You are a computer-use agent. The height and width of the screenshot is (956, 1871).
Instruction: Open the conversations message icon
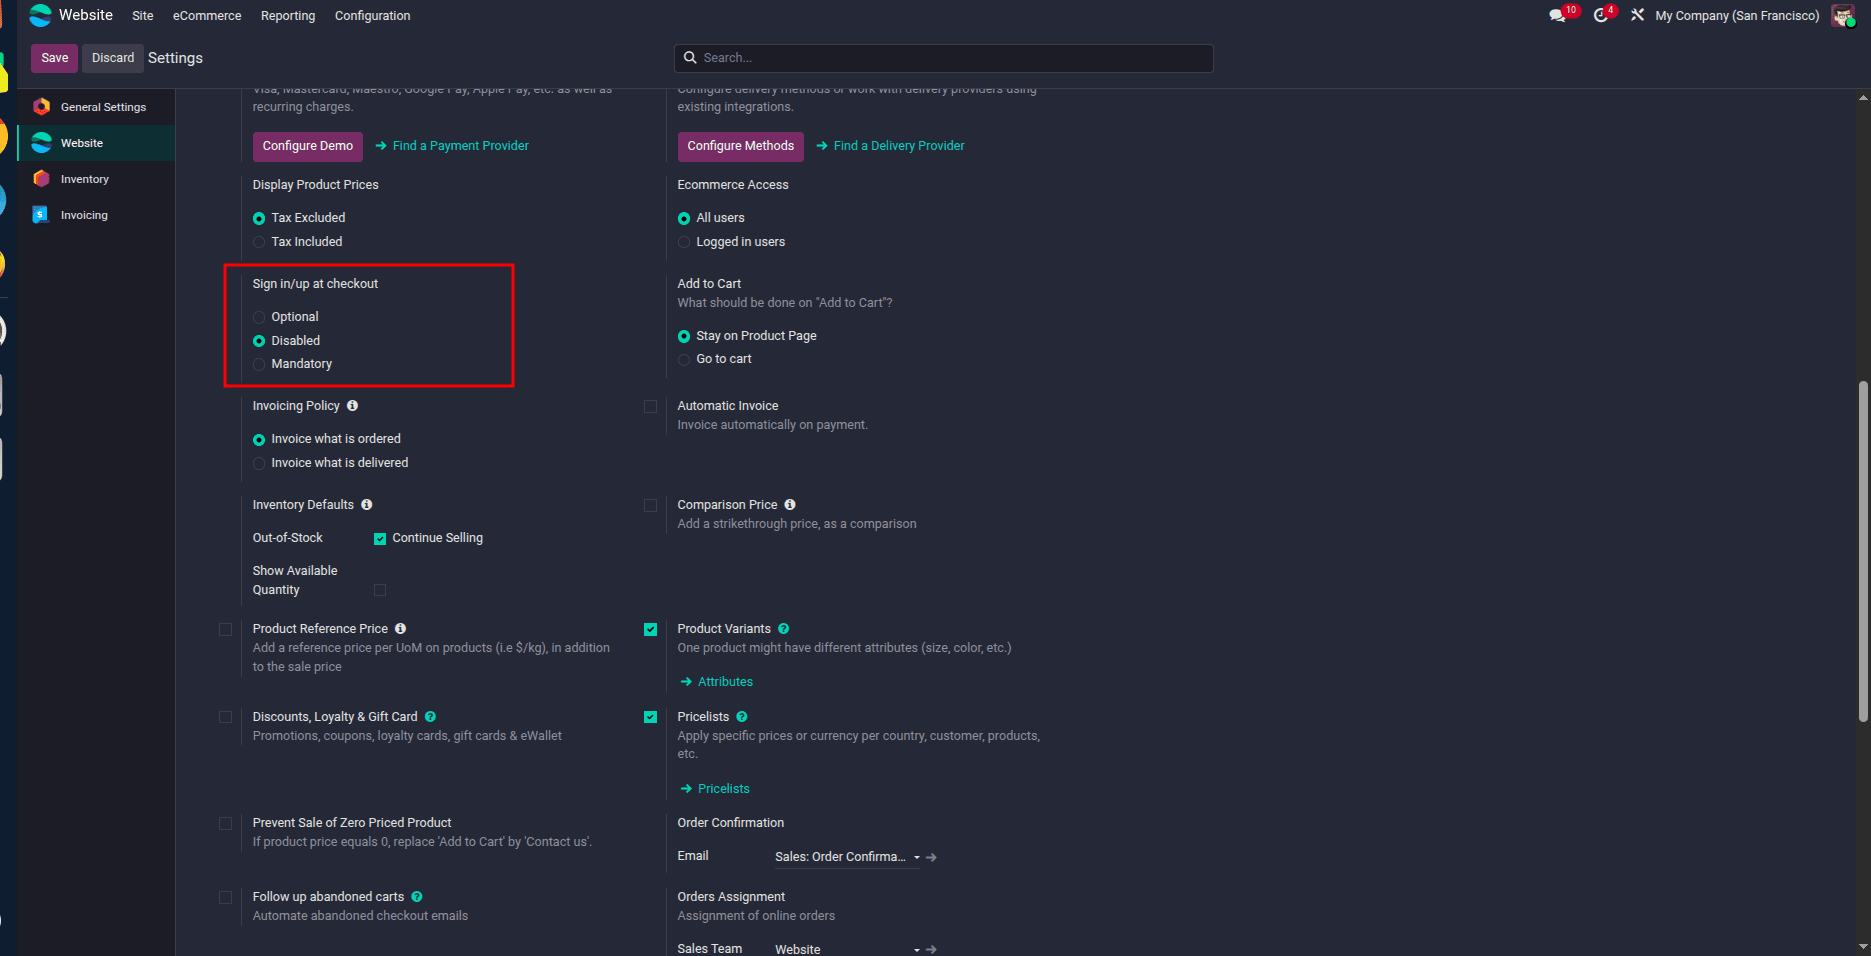(1557, 15)
